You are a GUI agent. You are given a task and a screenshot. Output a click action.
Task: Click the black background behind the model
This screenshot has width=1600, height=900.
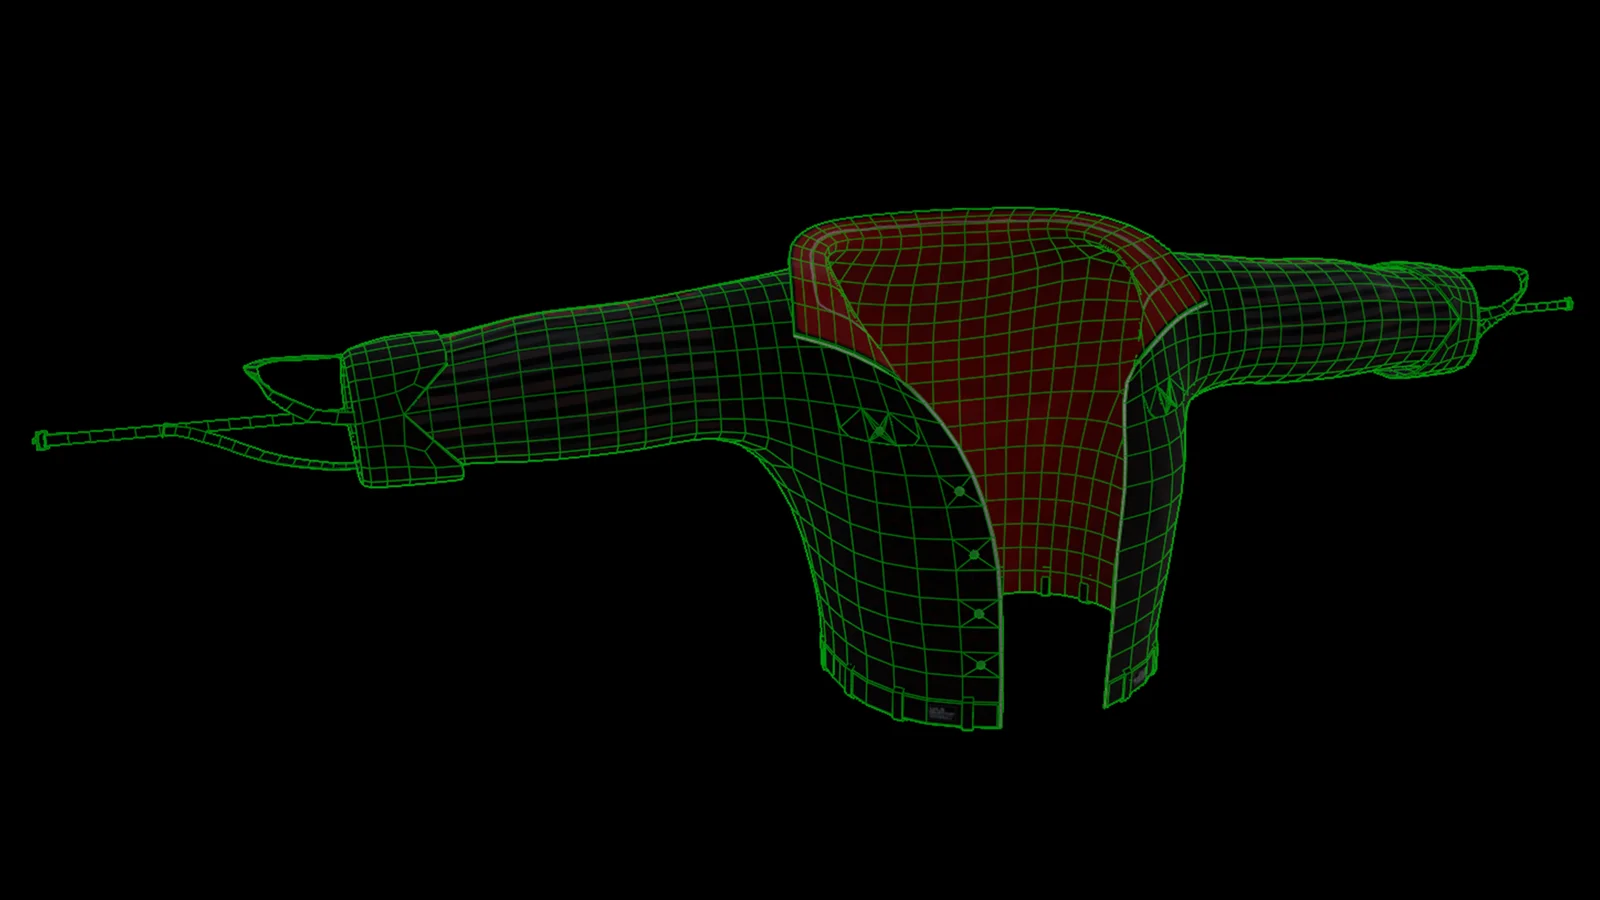coord(300,750)
